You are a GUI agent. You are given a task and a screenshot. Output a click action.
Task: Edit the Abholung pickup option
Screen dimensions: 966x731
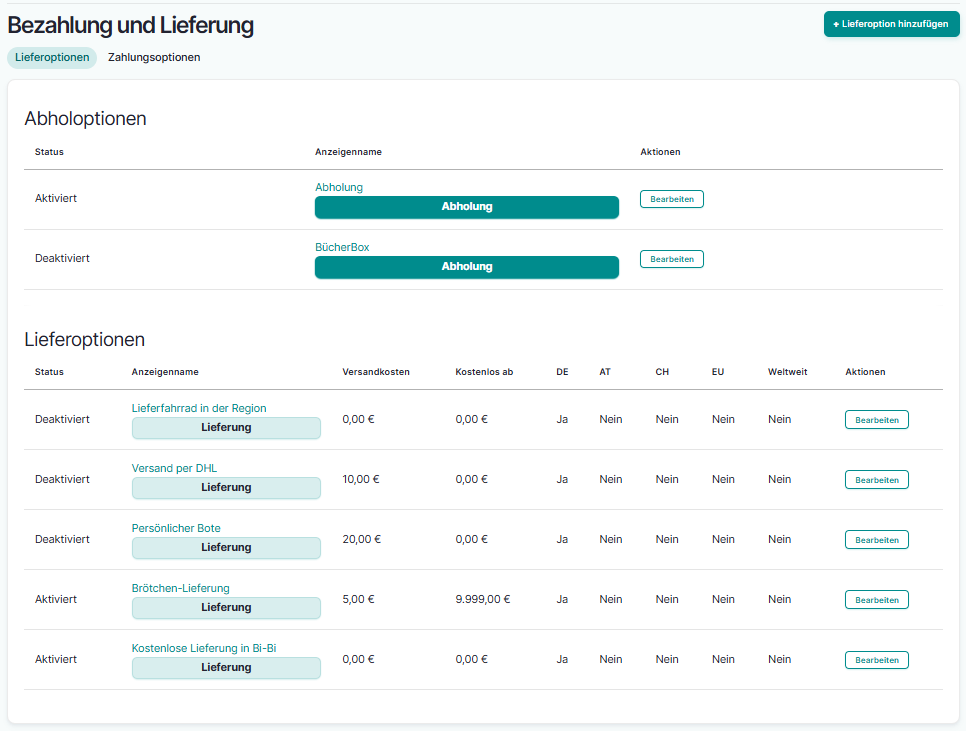pos(671,199)
